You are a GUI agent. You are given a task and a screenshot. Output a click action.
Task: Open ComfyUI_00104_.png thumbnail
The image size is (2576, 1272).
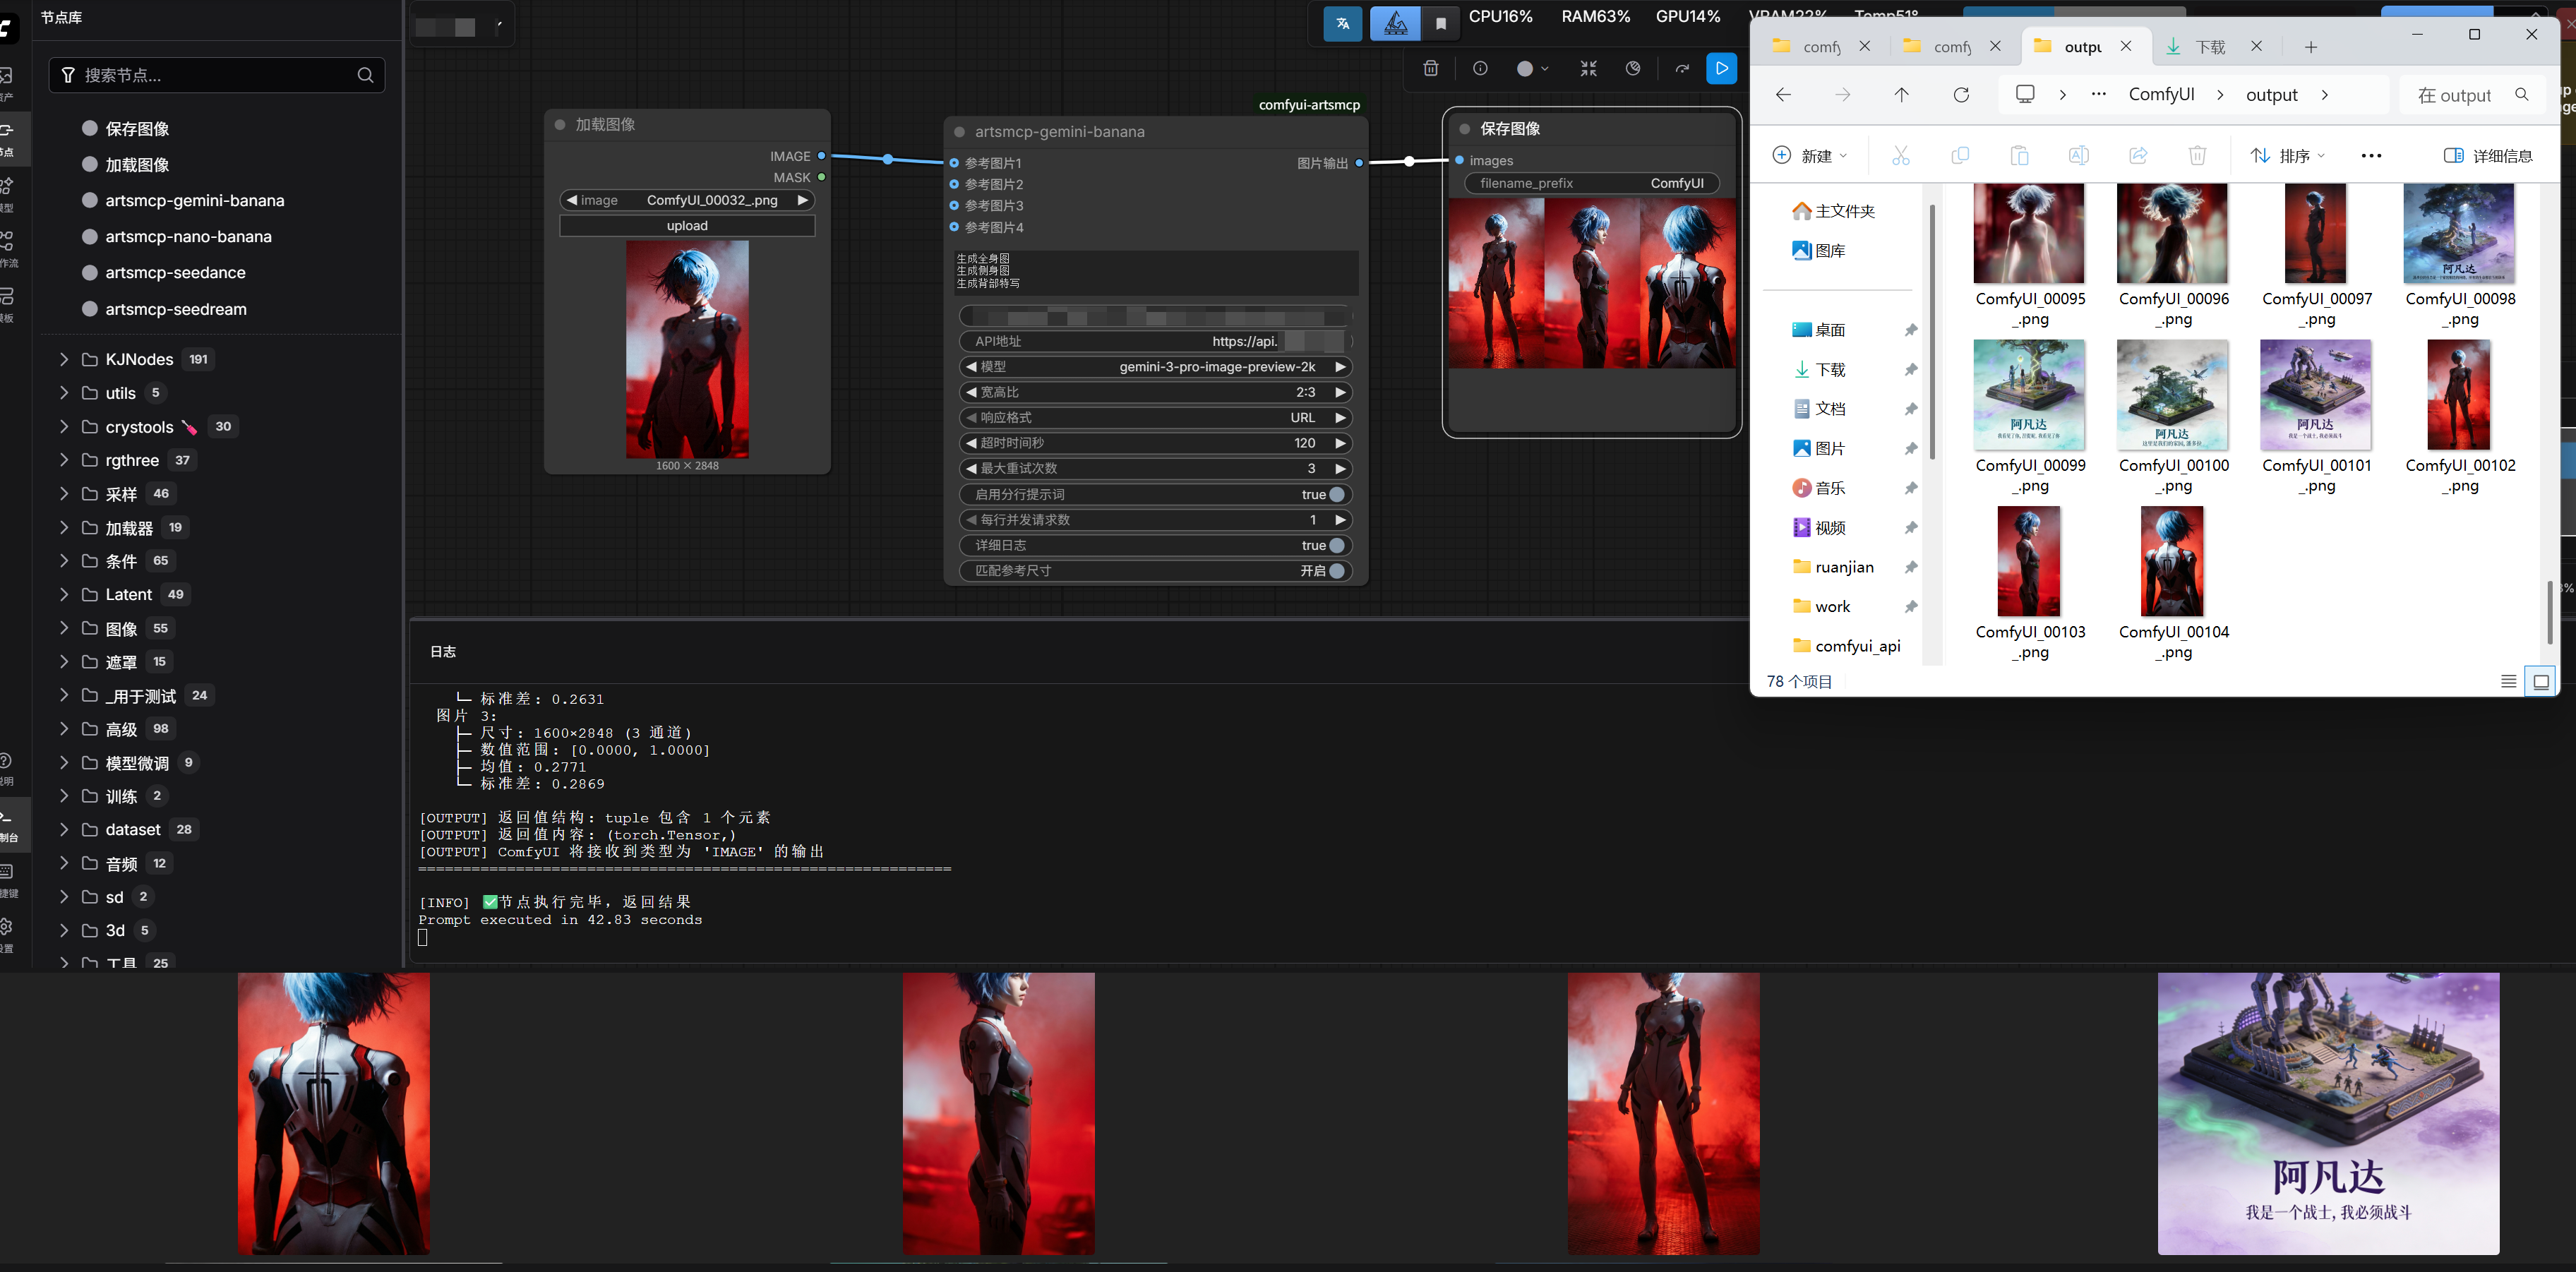point(2171,561)
